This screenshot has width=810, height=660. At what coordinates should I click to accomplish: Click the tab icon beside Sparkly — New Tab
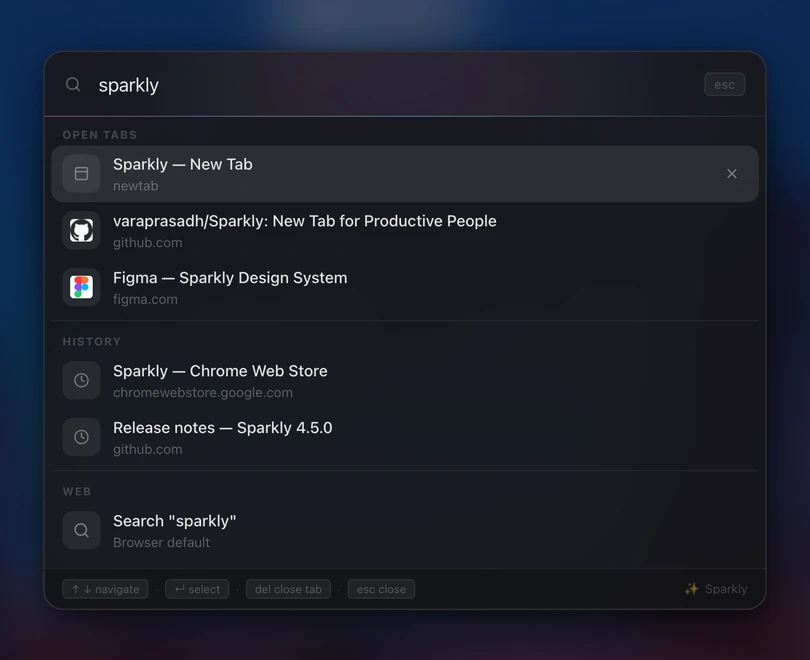coord(81,174)
